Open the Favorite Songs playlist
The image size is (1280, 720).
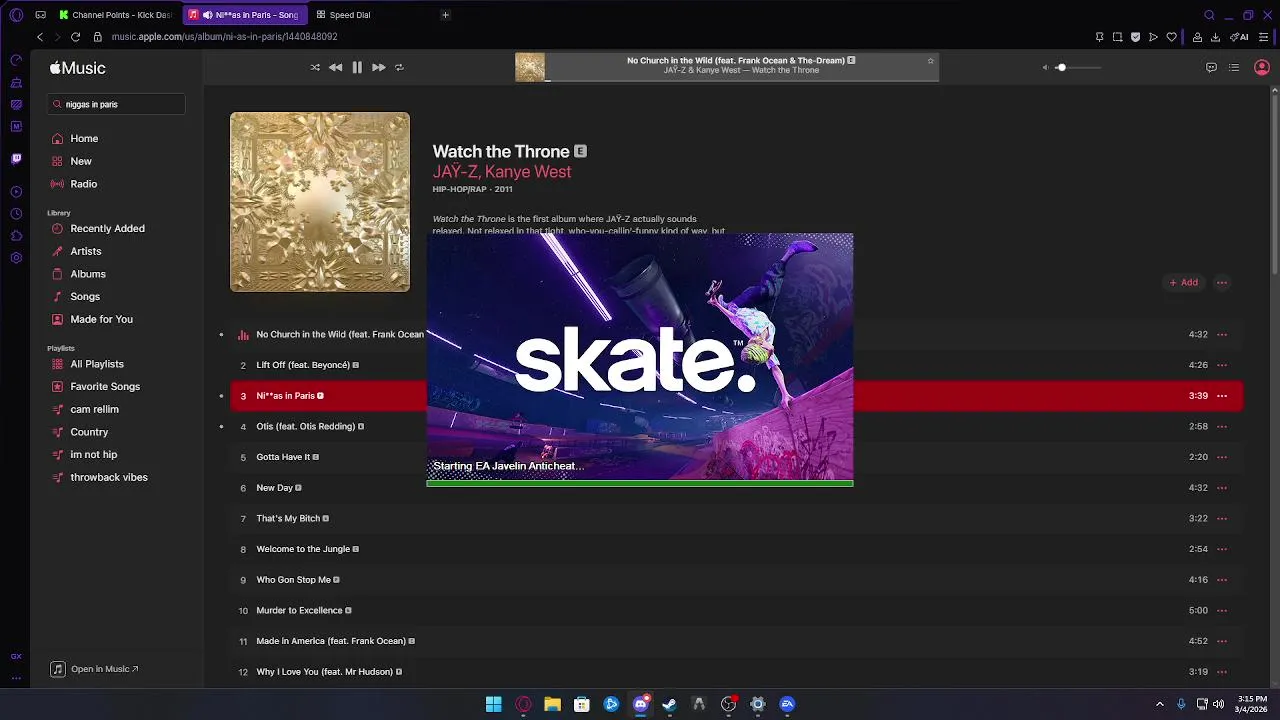click(x=105, y=387)
